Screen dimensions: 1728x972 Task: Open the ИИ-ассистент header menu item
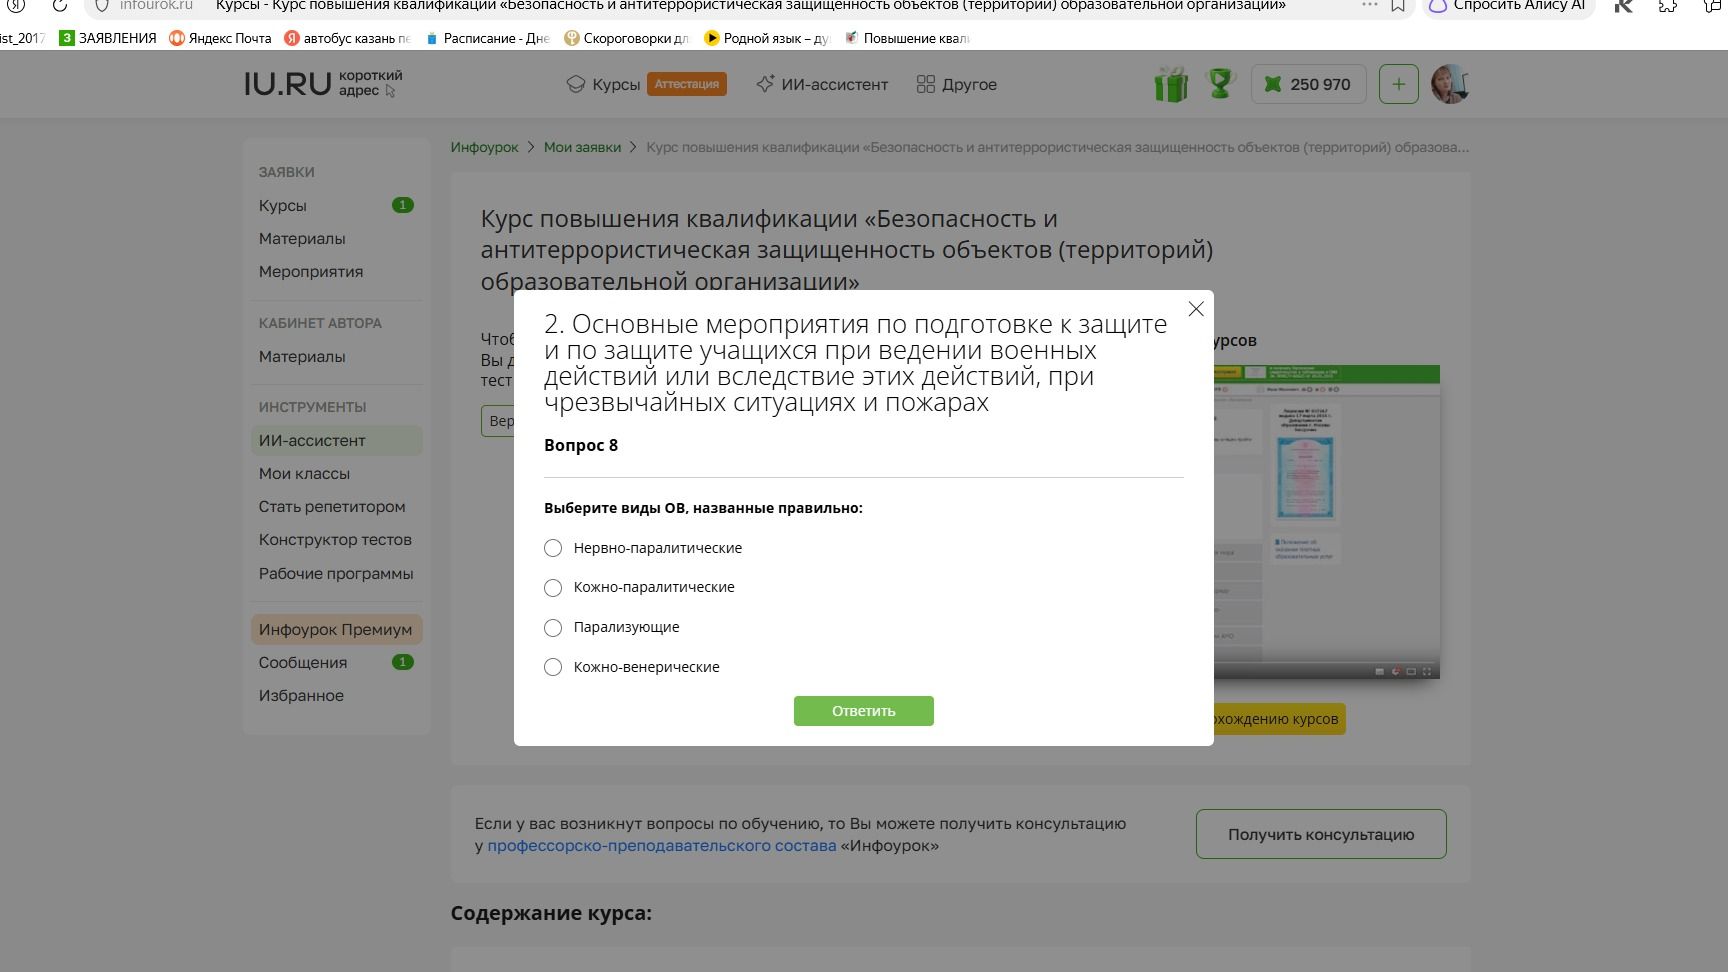[x=822, y=84]
